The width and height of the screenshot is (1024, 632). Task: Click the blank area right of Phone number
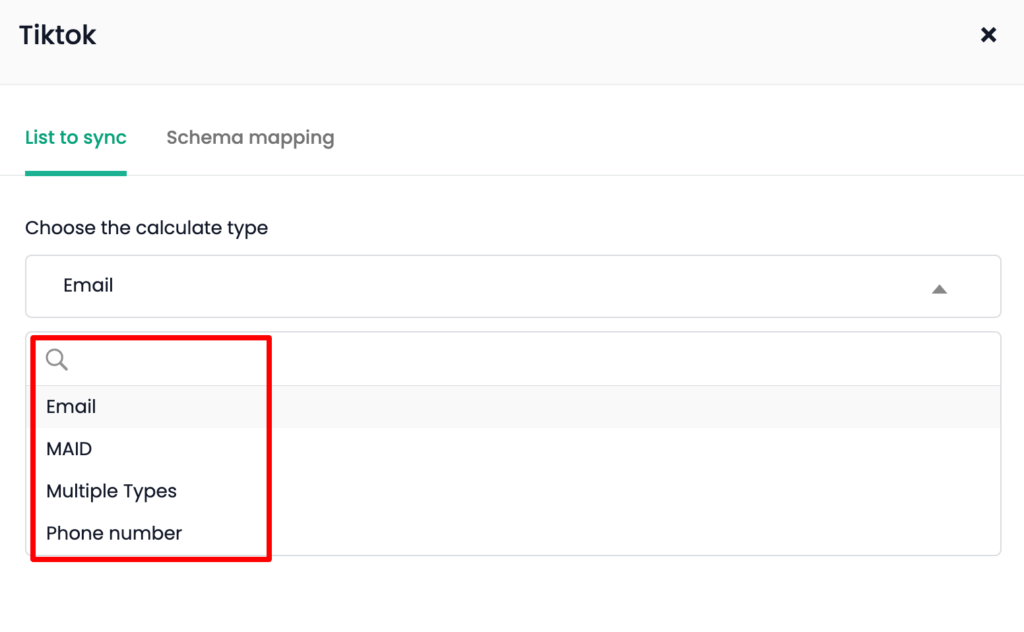[x=588, y=533]
